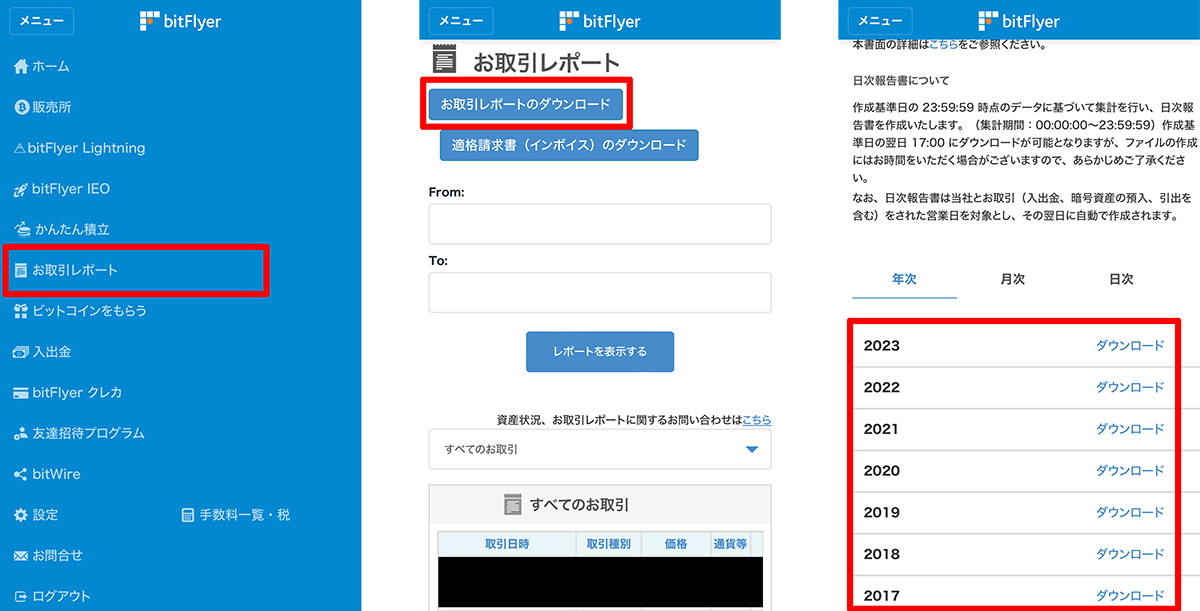Open 友達招待プログラム via its people icon
Viewport: 1200px width, 611px height.
pos(21,434)
